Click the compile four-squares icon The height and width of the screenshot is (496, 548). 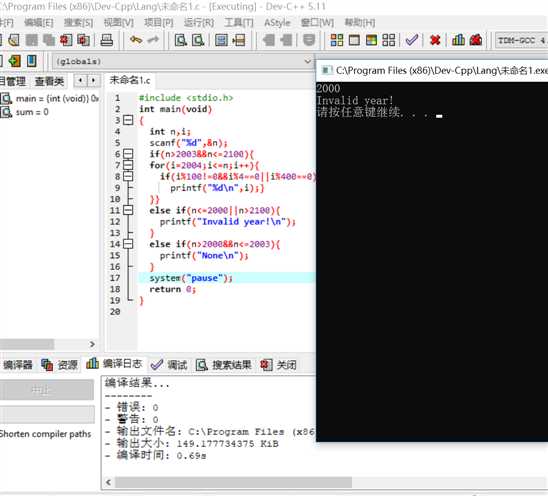click(337, 40)
